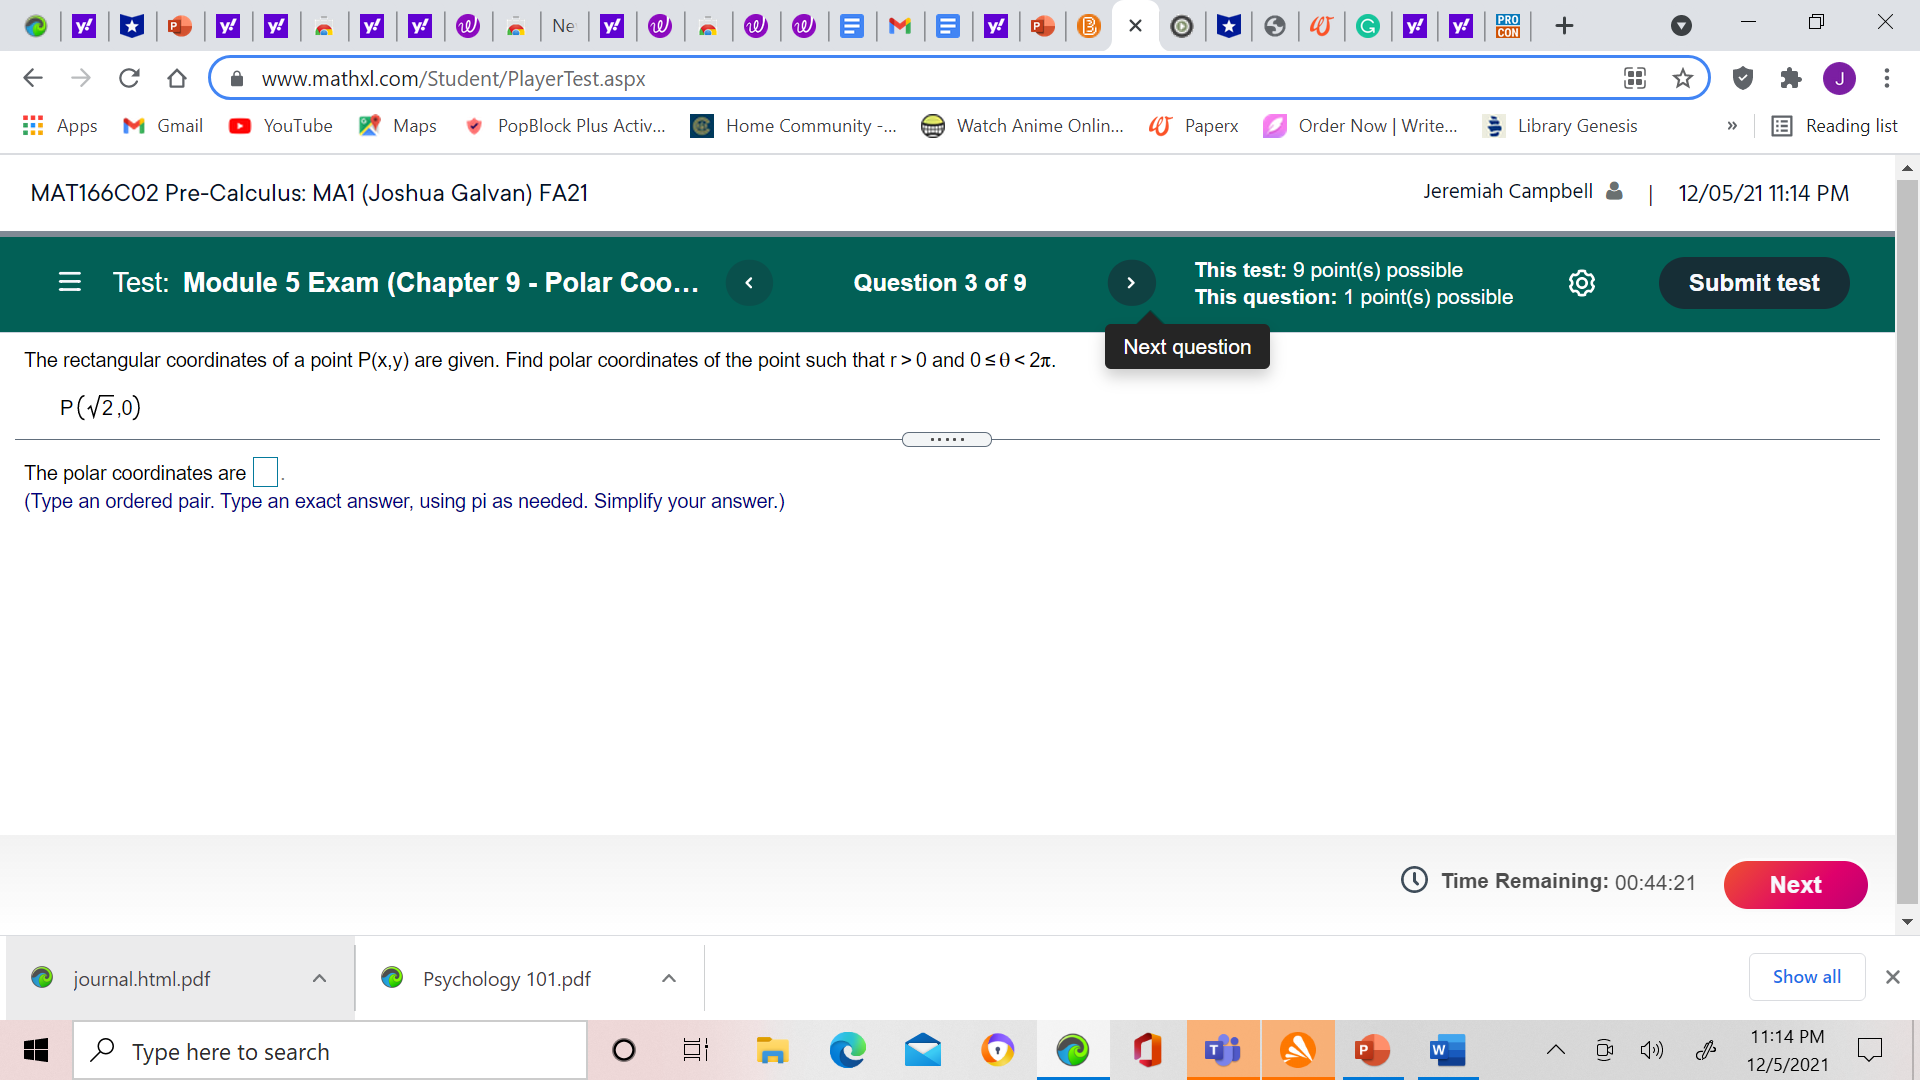Click Show all in the downloads bar
Screen dimensions: 1920x1080
pos(1806,977)
